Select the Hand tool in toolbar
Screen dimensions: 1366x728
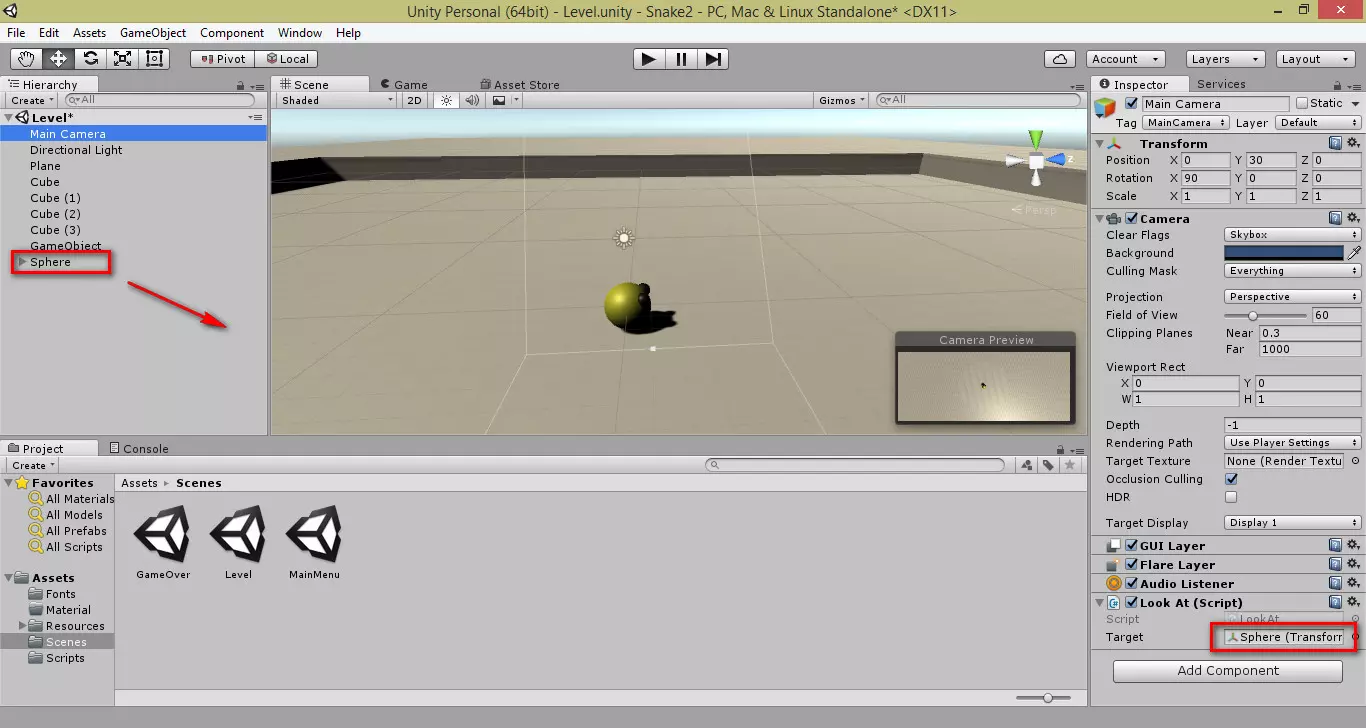point(27,59)
